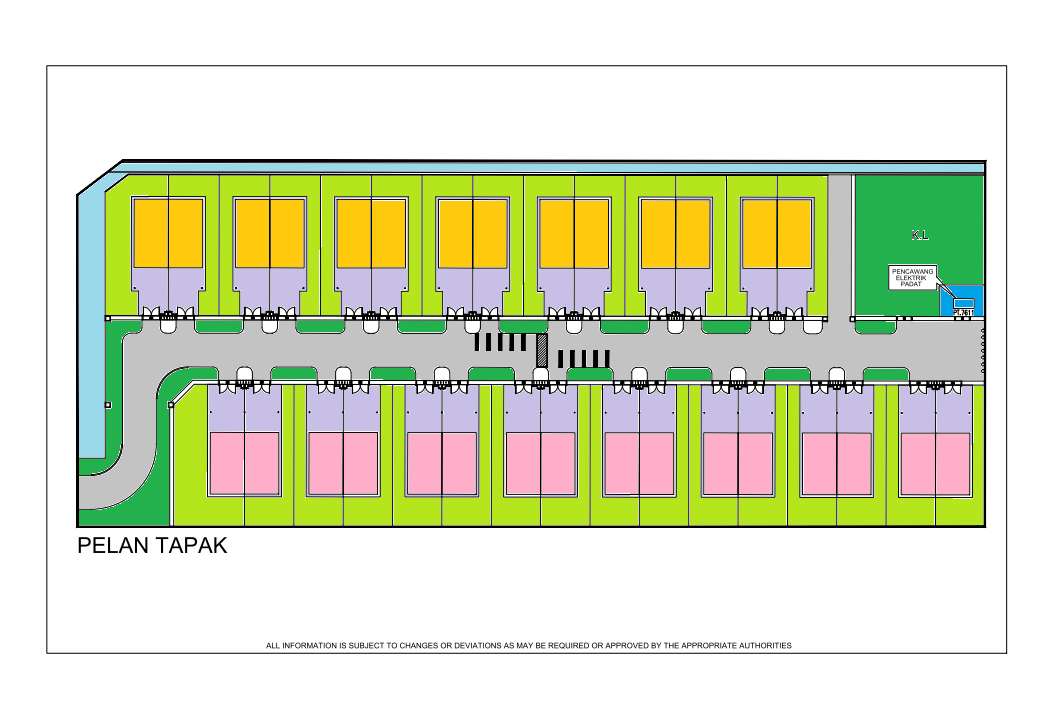
Task: Select the PT.7611 lot label
Action: click(963, 313)
